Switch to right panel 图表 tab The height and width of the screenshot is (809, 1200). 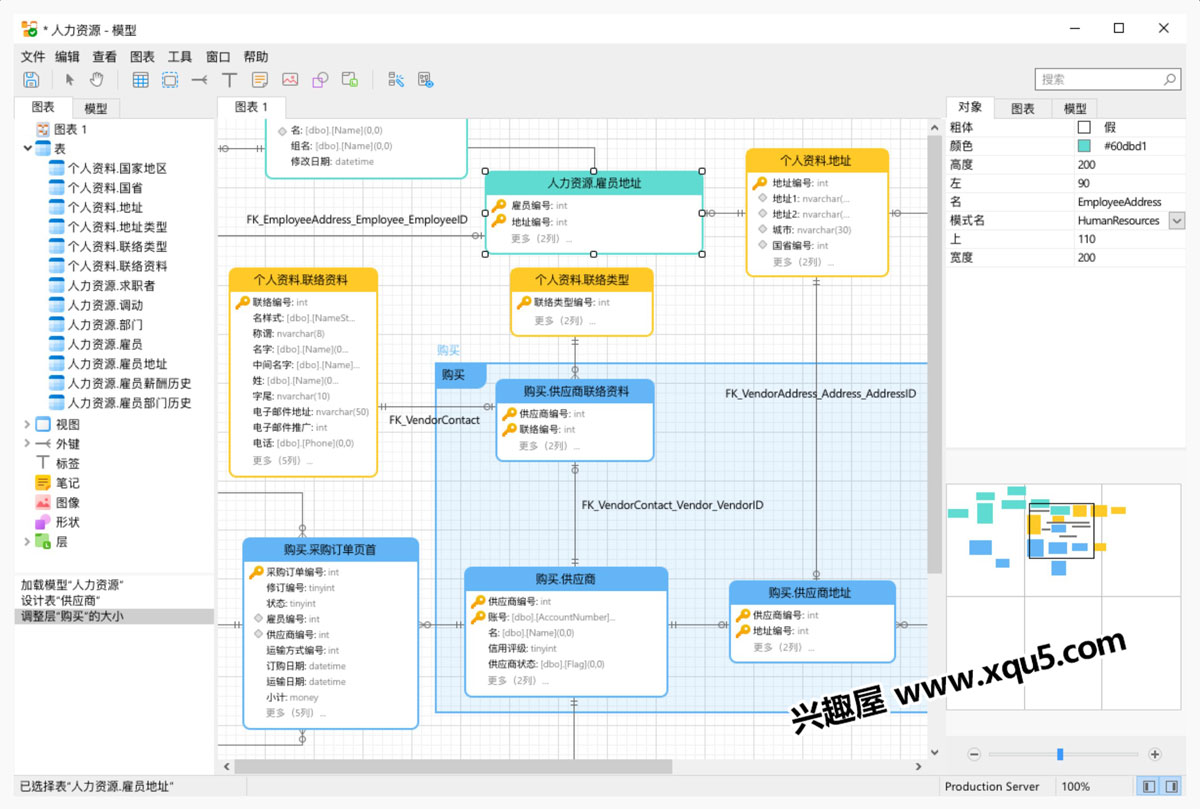tap(1022, 108)
